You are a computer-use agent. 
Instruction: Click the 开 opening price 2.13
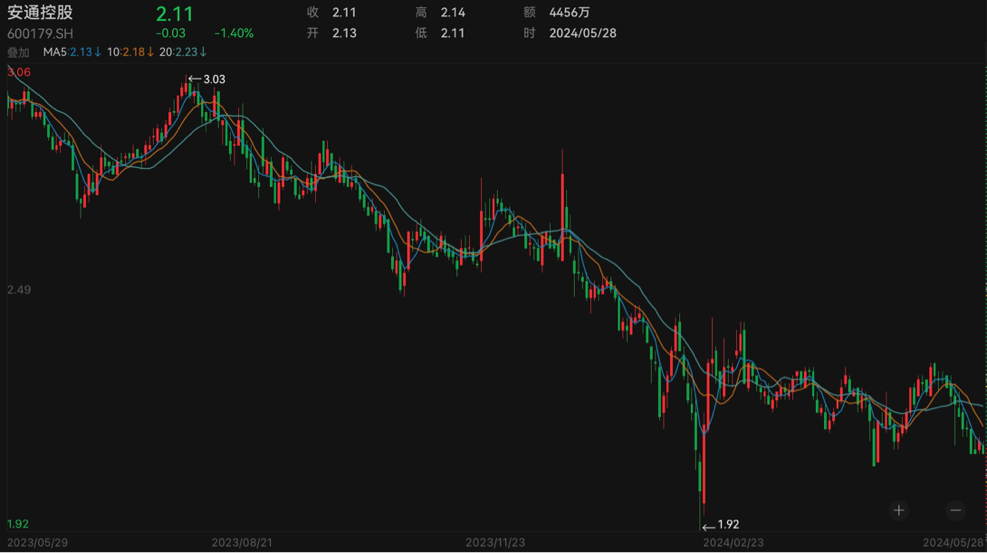pos(344,33)
